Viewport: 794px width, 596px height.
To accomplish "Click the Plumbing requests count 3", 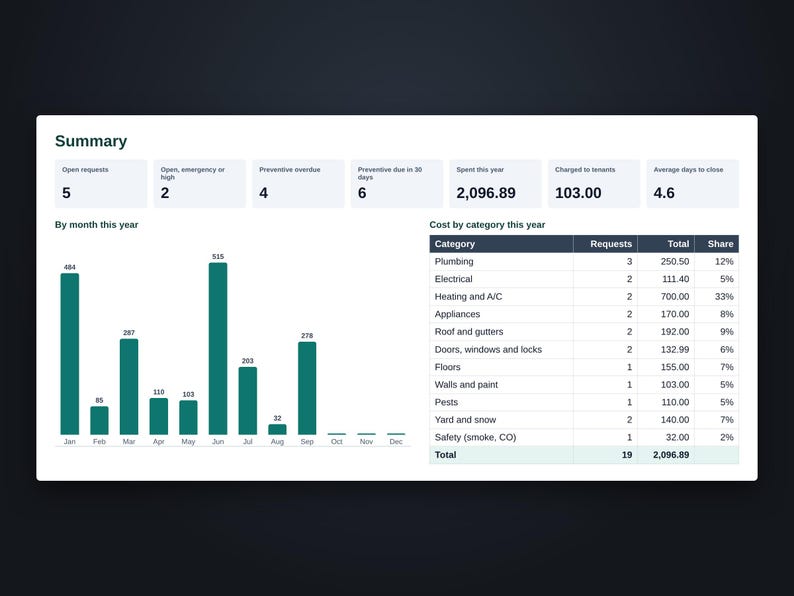I will pos(629,261).
